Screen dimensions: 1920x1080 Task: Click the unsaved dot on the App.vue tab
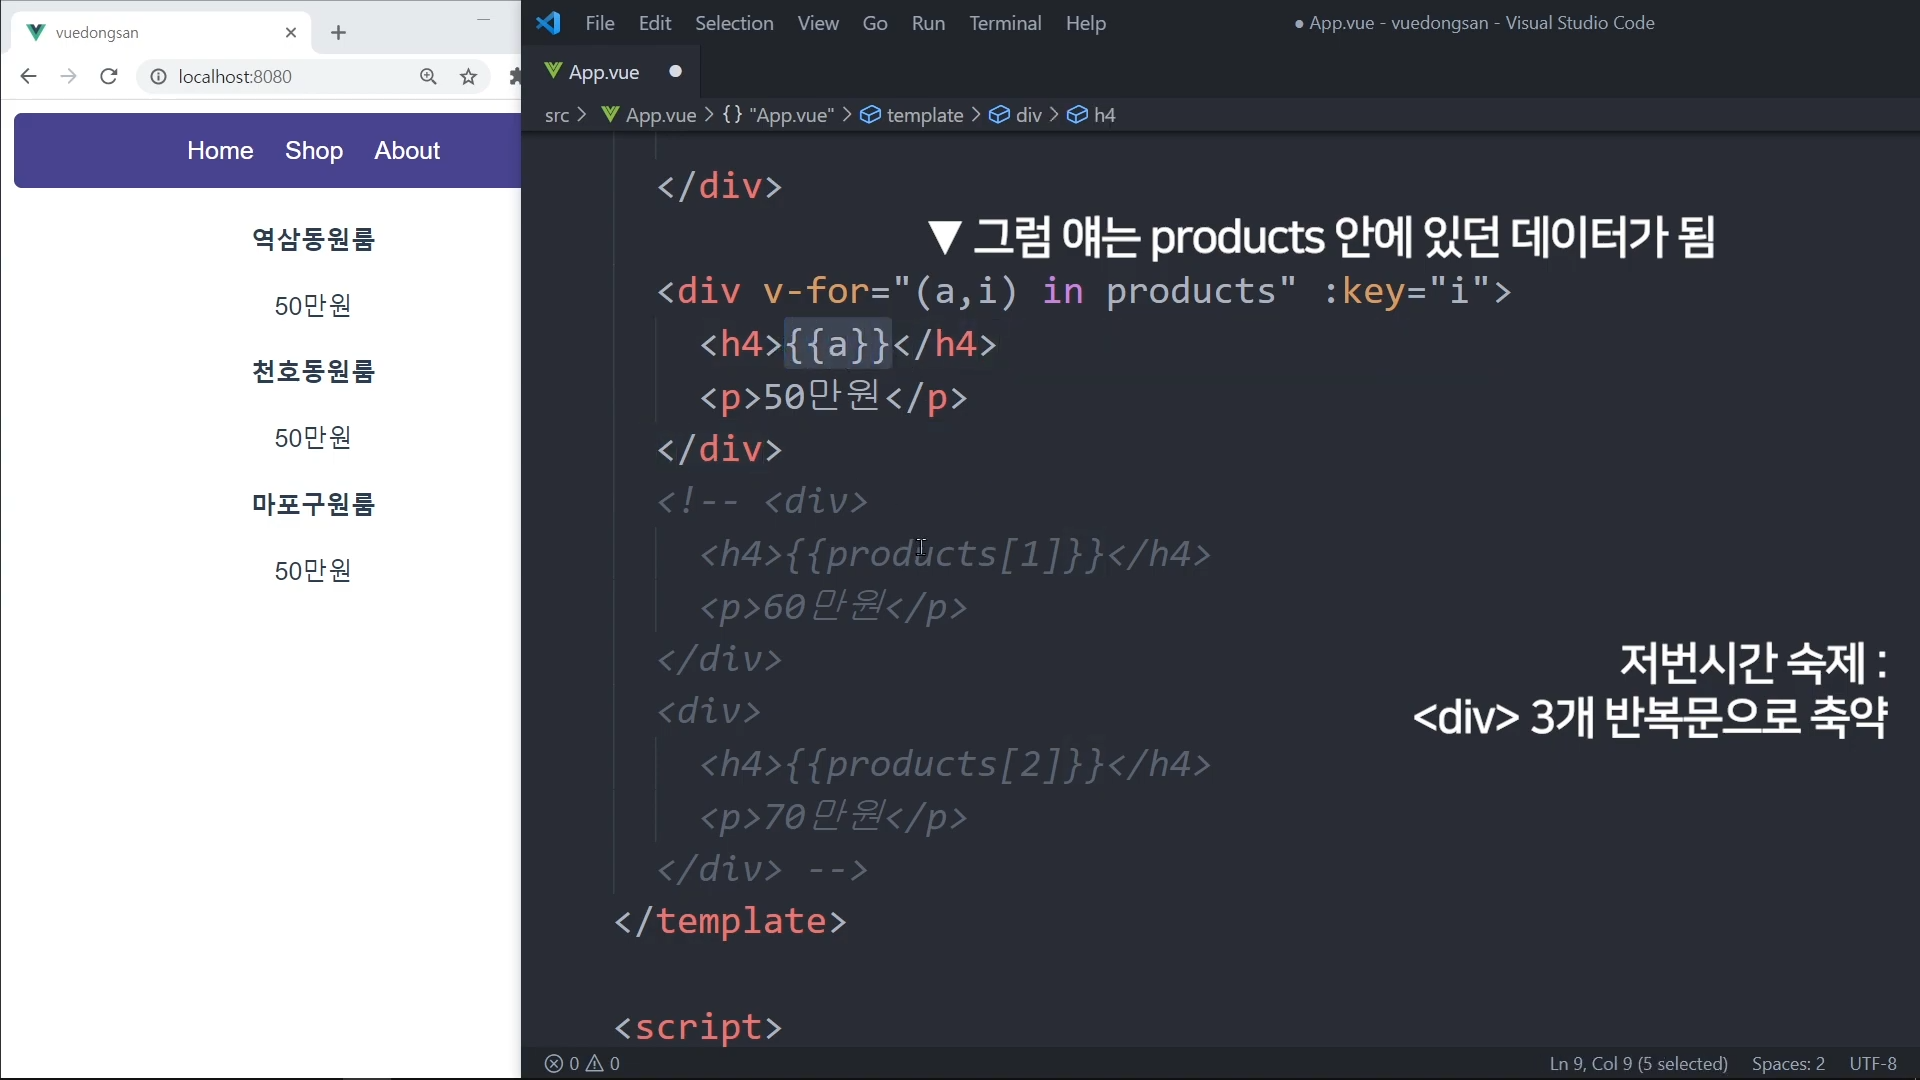click(x=675, y=71)
